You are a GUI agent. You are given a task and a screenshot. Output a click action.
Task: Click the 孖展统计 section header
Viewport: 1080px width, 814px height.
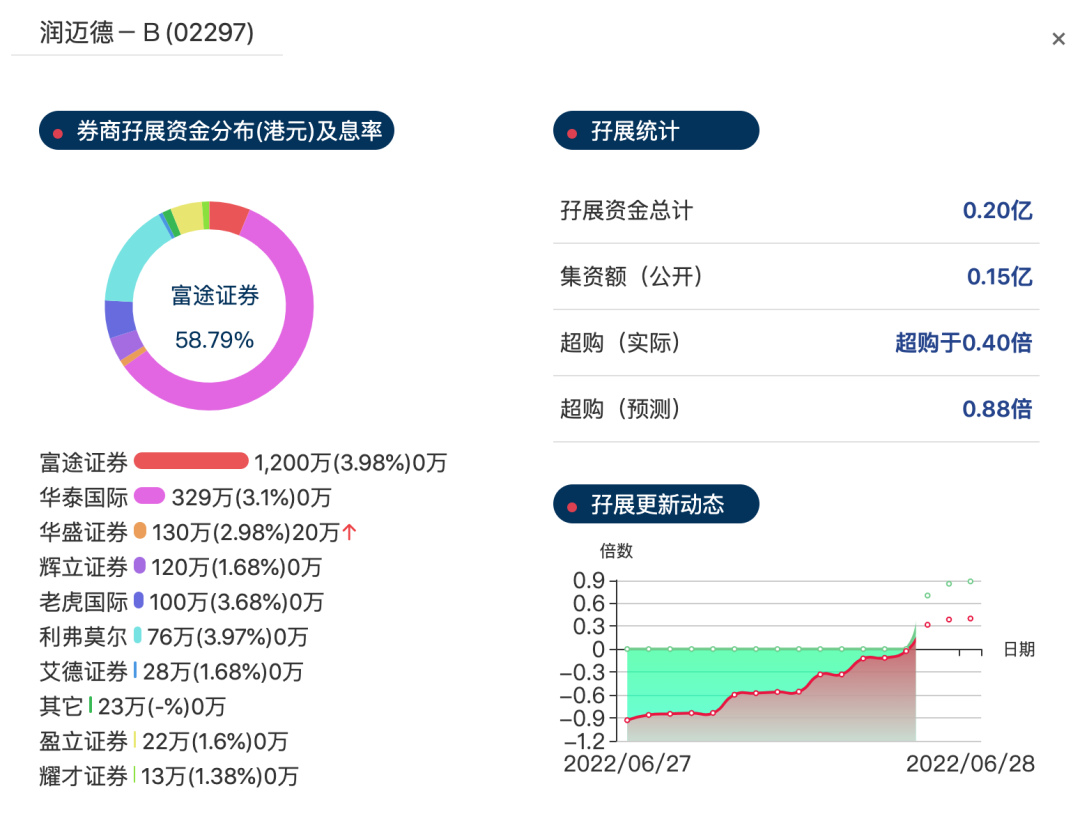656,131
